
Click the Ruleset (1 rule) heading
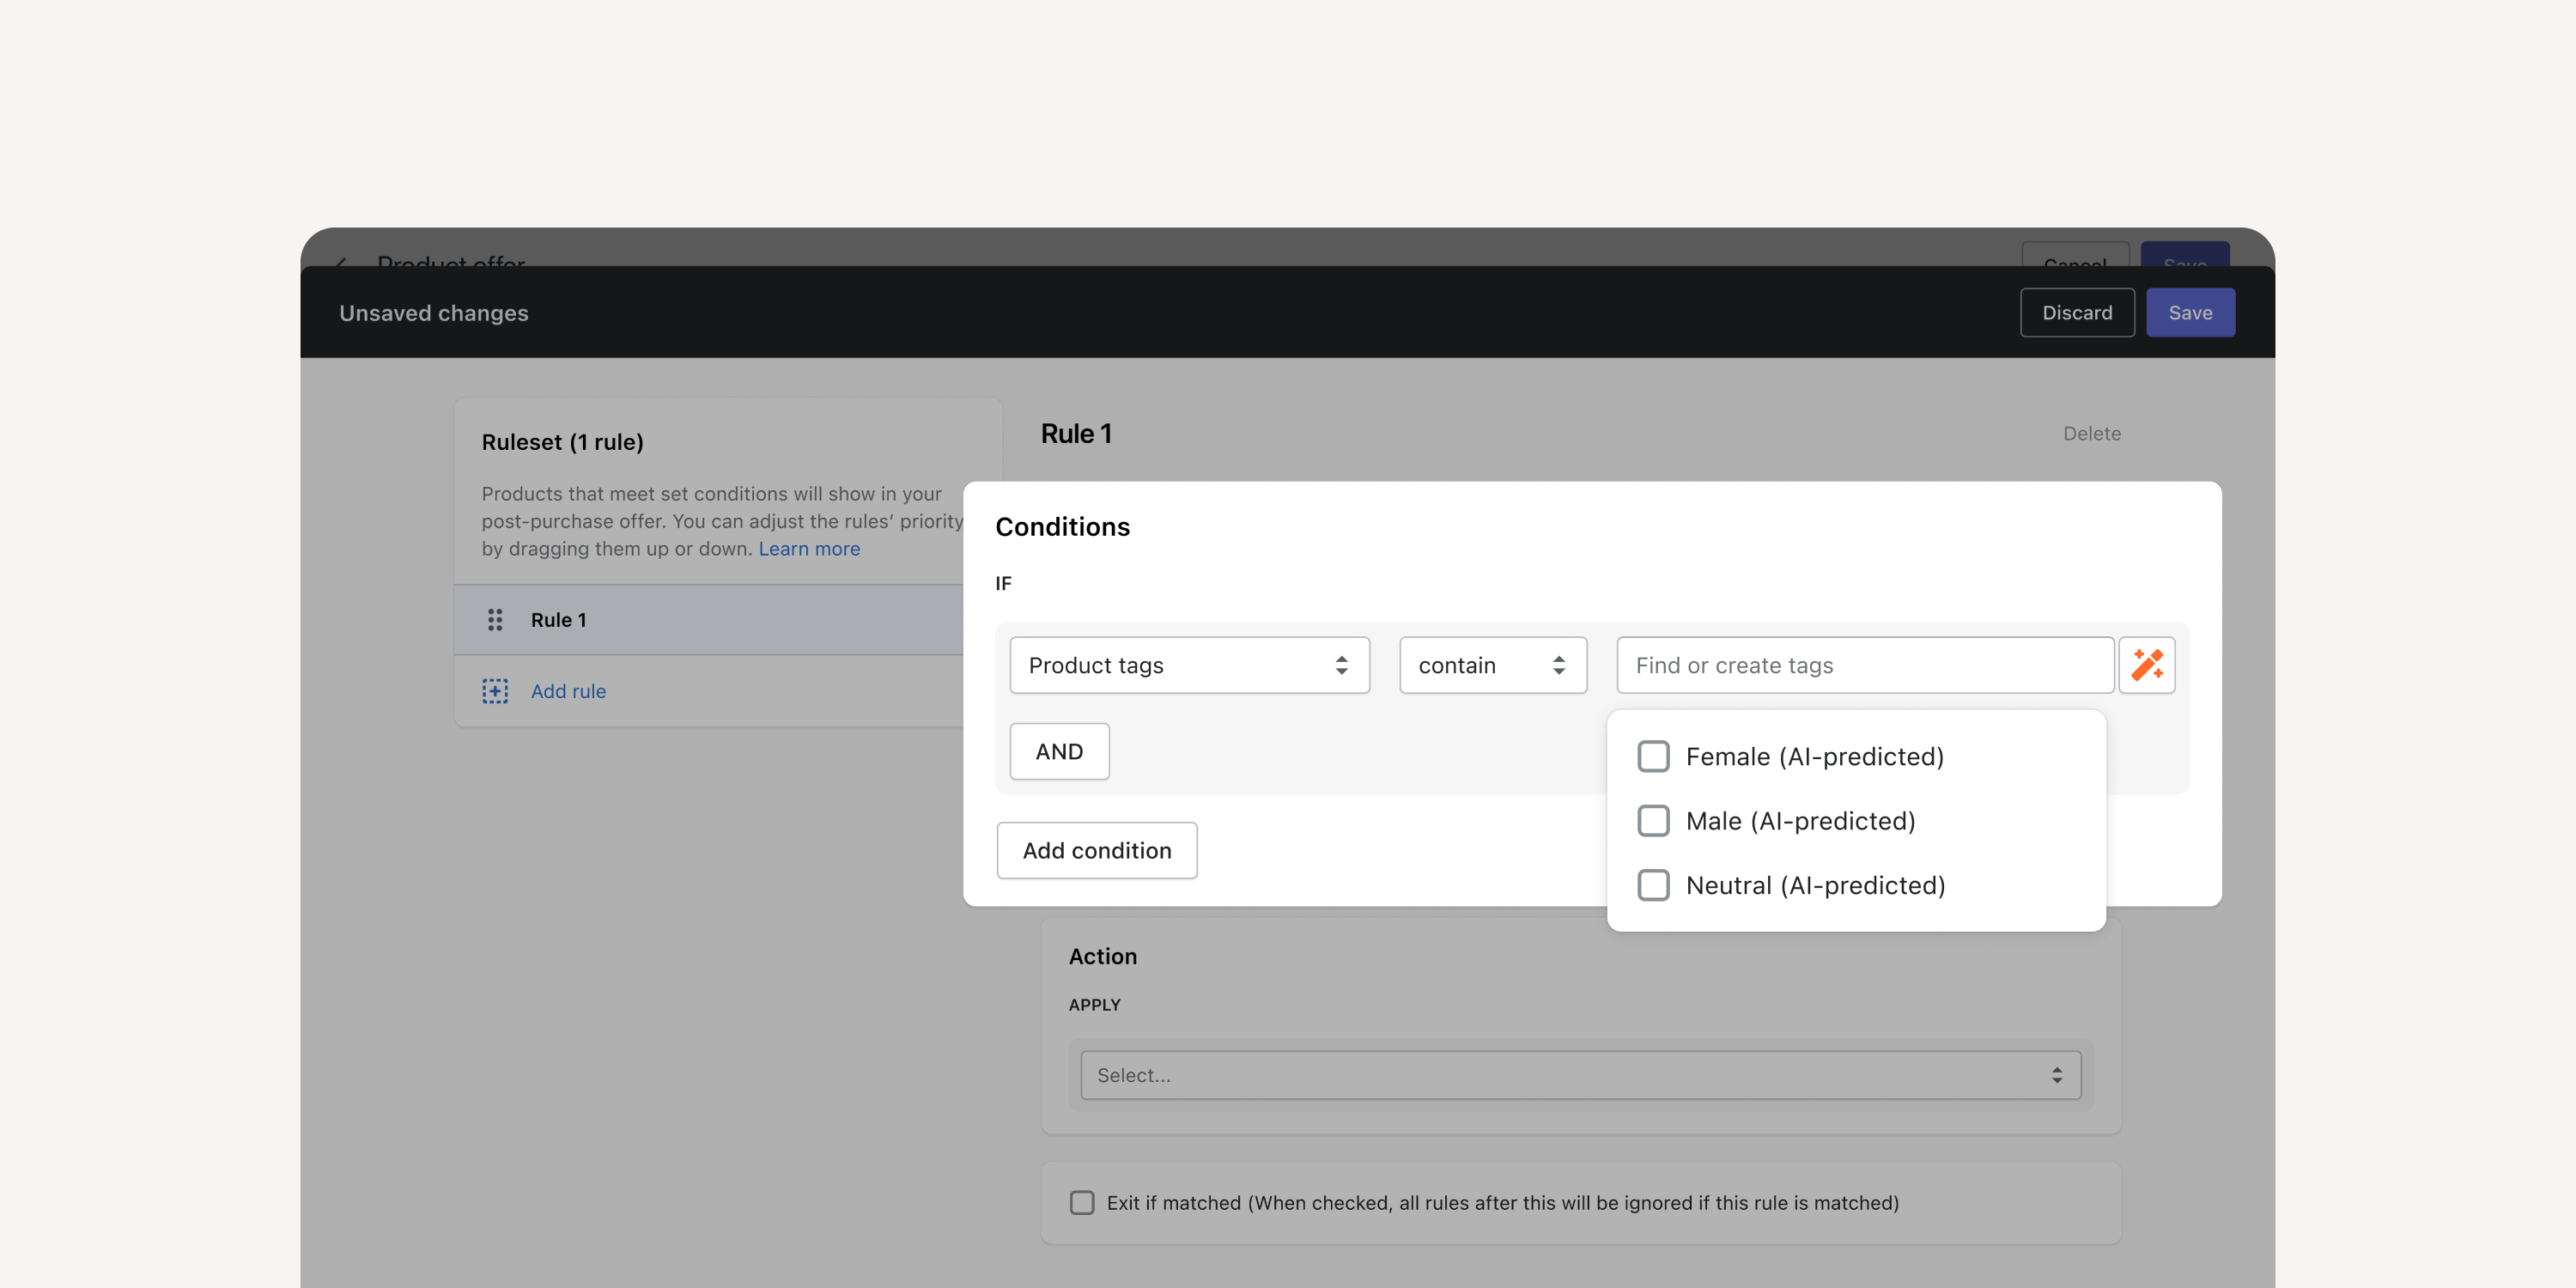tap(562, 442)
